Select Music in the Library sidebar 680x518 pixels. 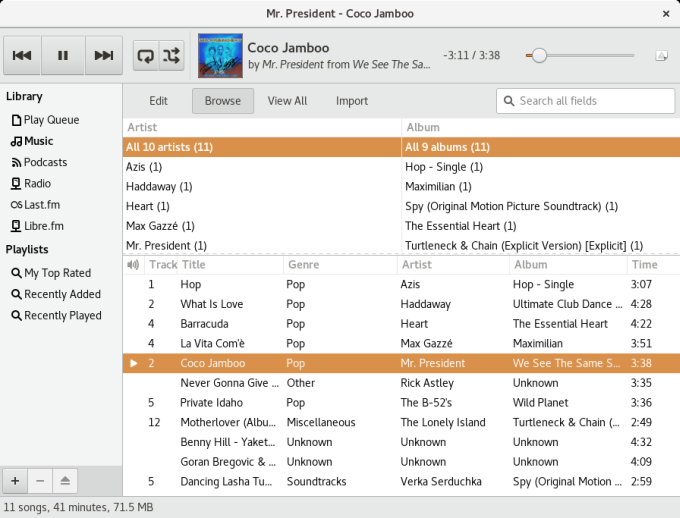32,141
